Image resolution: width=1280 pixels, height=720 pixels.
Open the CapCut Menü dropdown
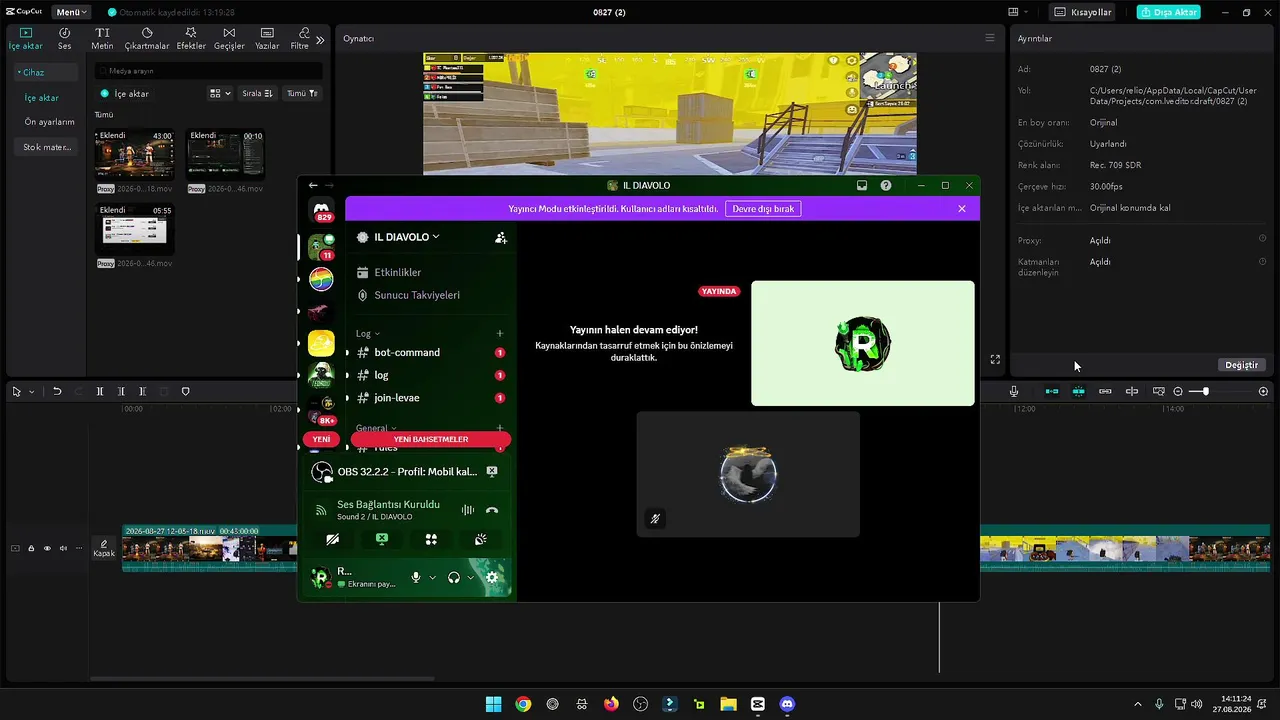pos(71,12)
